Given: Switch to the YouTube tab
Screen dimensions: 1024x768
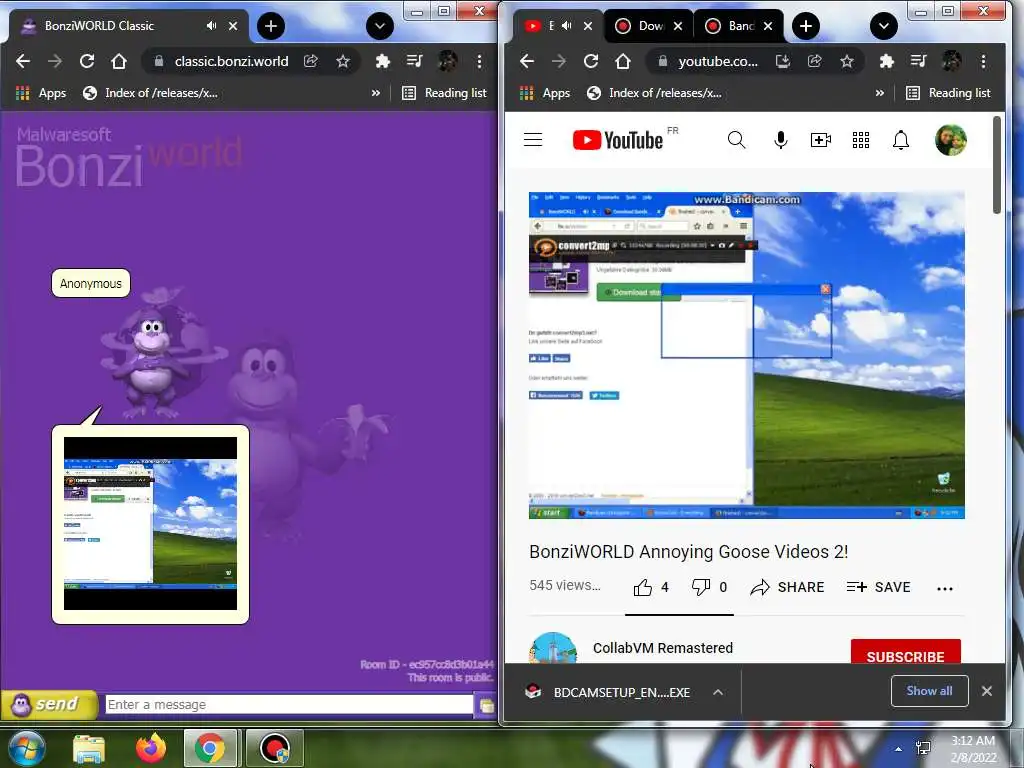Looking at the screenshot, I should (x=540, y=26).
